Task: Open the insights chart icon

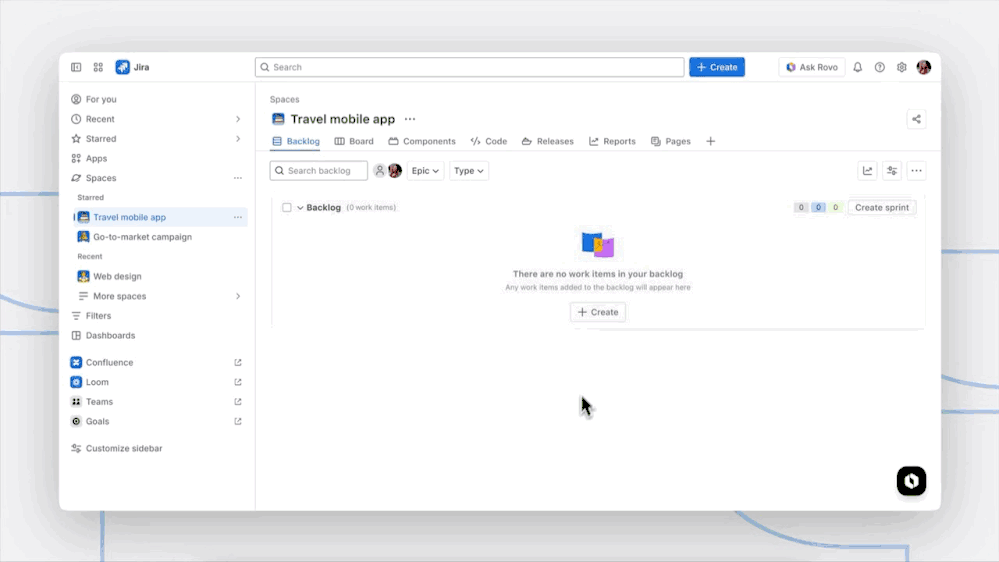Action: pos(867,171)
